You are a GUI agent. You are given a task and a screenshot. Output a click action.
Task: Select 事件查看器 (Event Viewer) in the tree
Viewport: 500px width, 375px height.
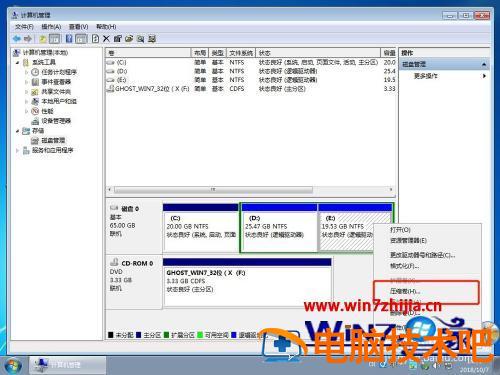56,82
